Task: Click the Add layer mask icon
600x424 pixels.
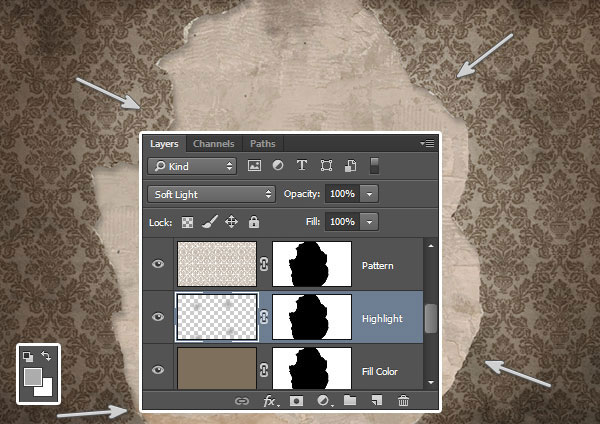Action: click(296, 401)
